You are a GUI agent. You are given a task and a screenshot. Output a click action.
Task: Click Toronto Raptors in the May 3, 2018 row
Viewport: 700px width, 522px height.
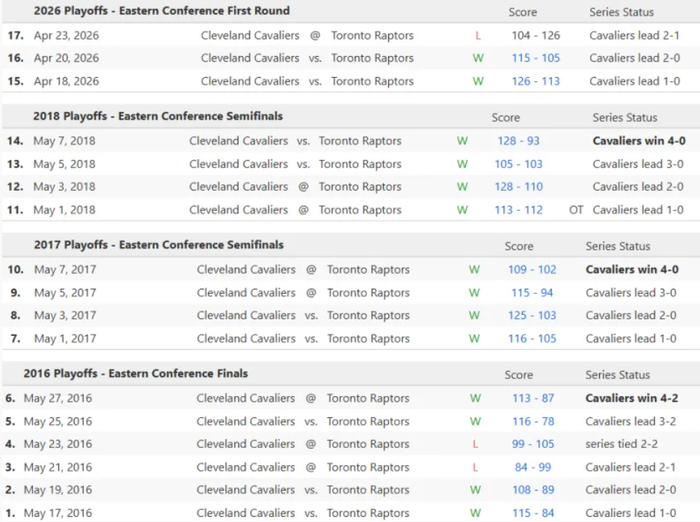(x=360, y=187)
